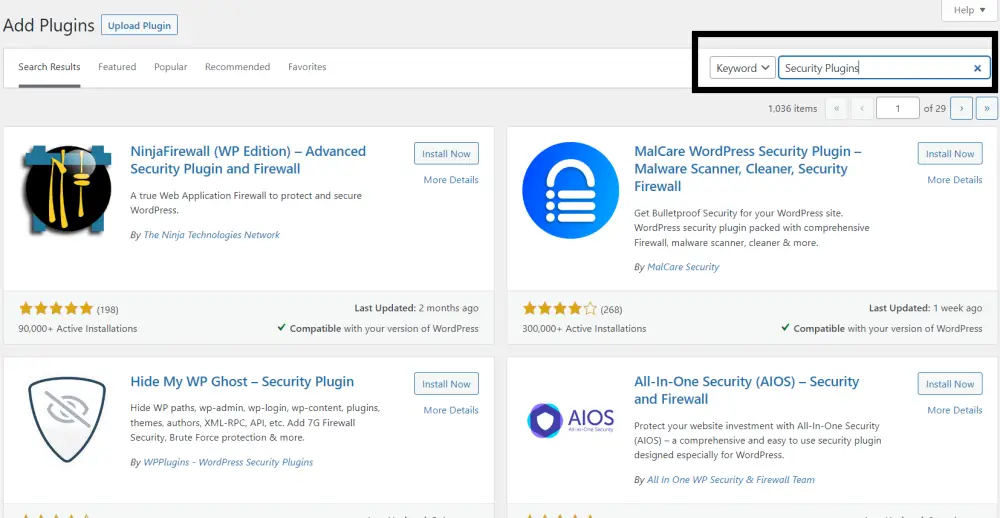Clear the plugin search field with the X icon

click(x=977, y=68)
